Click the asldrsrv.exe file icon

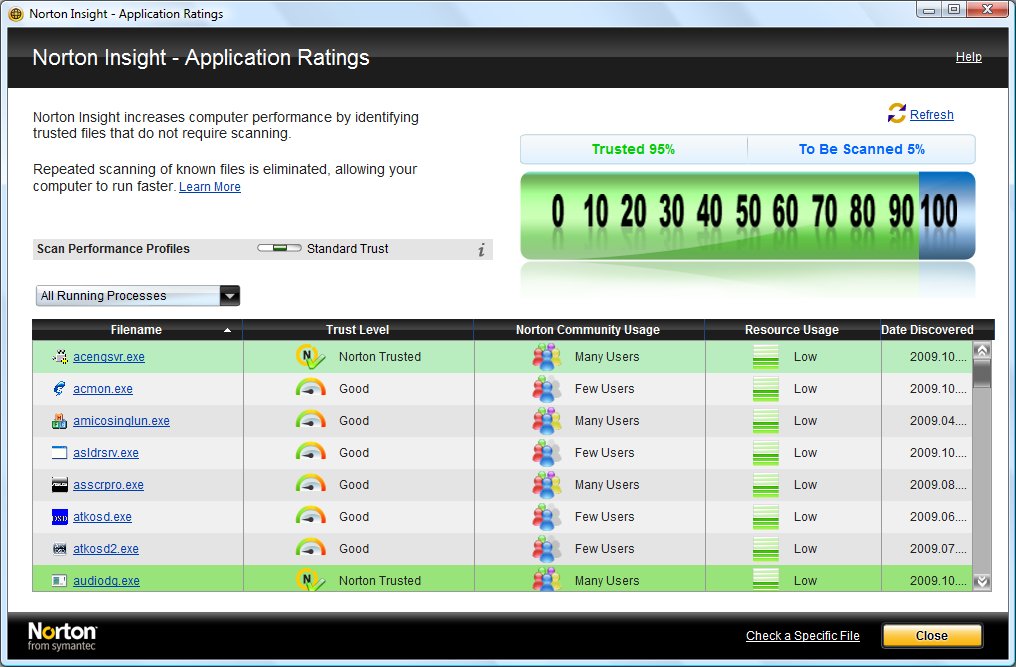[x=60, y=452]
